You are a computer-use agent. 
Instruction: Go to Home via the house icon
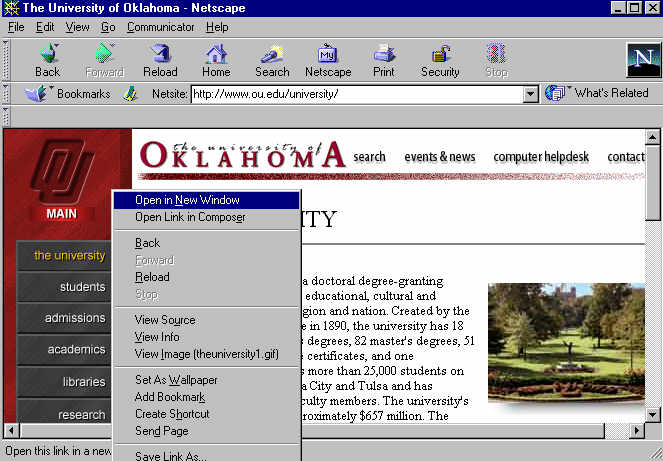[x=216, y=54]
